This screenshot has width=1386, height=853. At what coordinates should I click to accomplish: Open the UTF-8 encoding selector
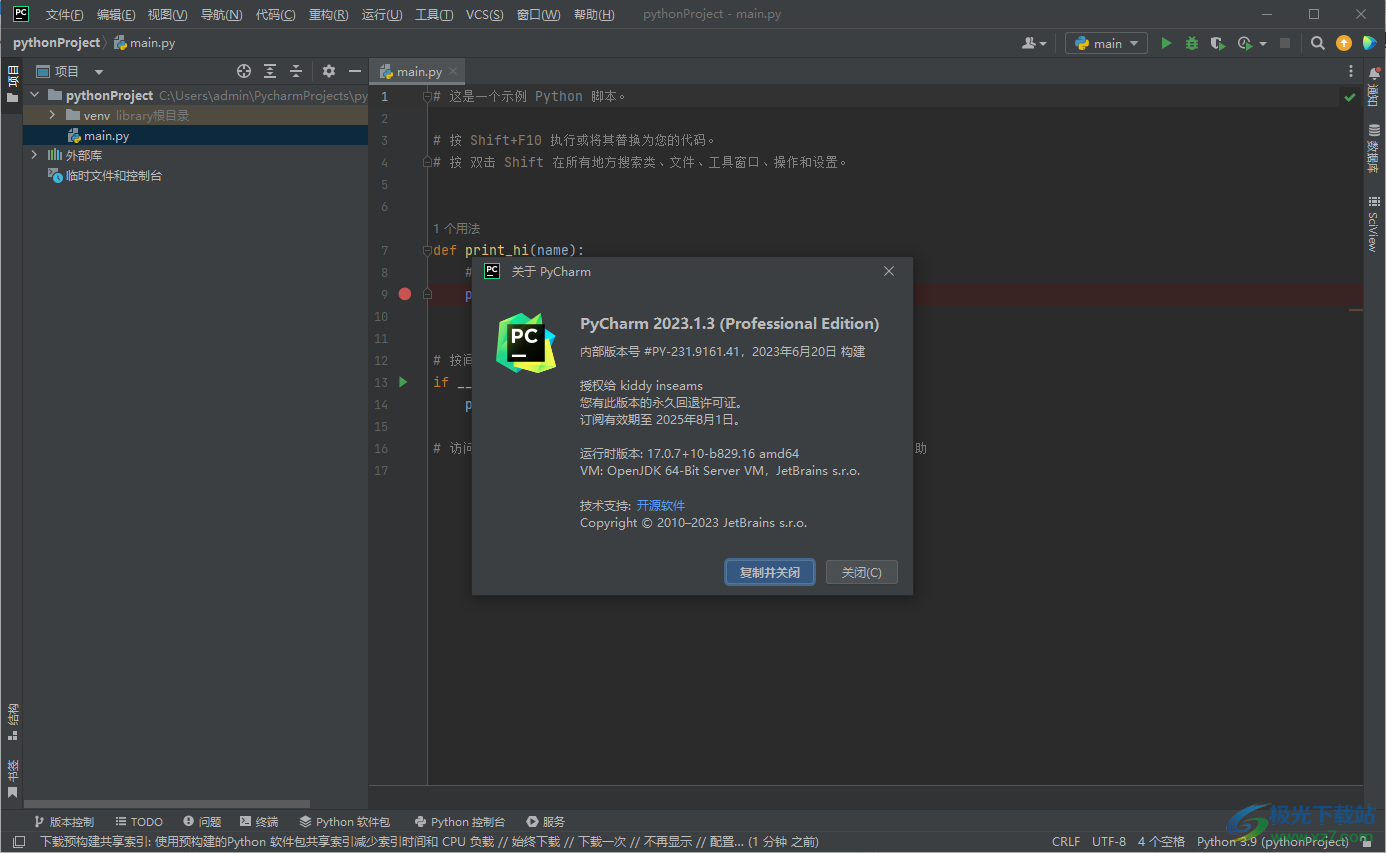[x=1109, y=842]
